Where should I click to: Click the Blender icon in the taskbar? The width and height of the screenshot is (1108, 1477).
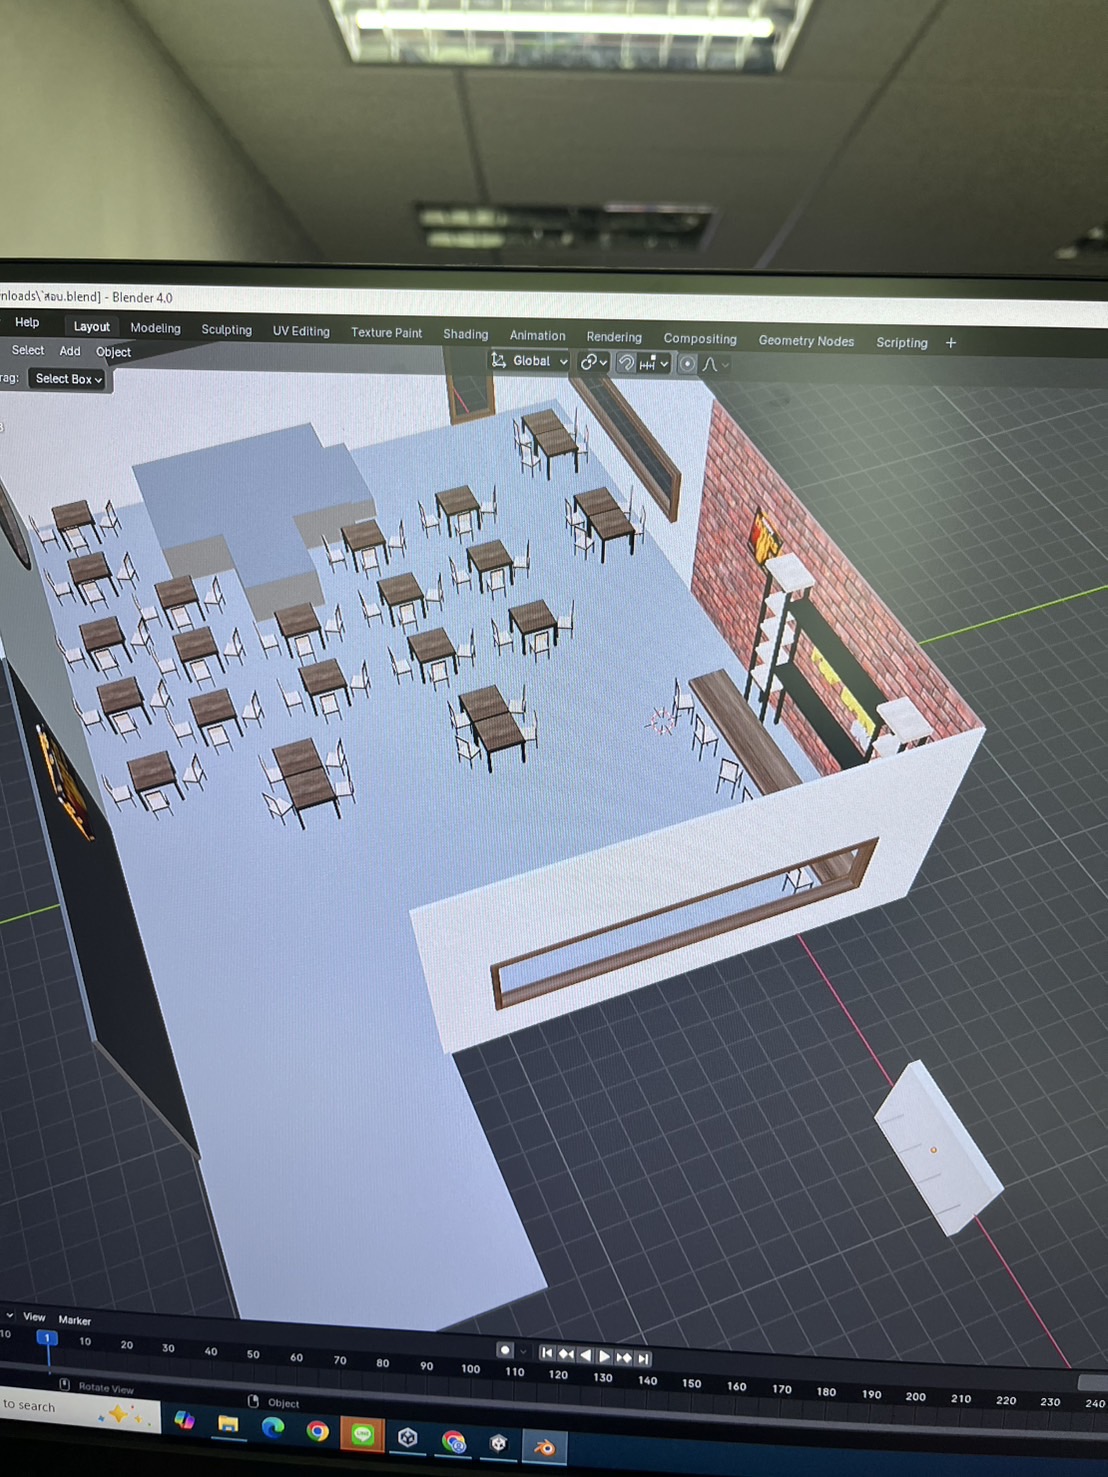[x=545, y=1447]
